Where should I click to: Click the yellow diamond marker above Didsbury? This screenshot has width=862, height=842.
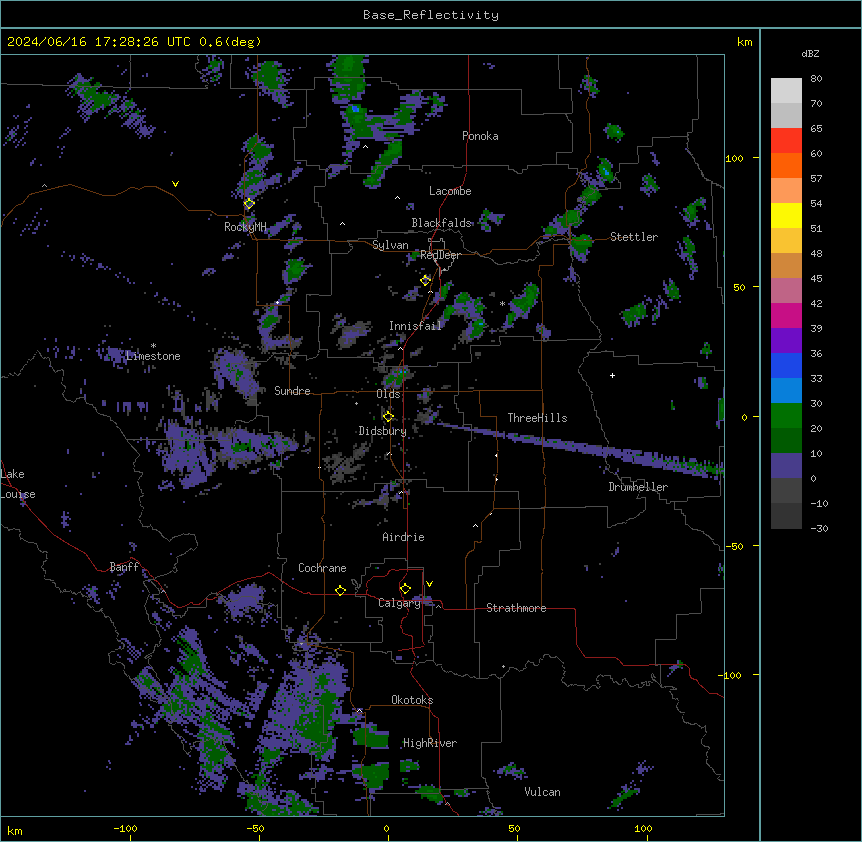388,417
